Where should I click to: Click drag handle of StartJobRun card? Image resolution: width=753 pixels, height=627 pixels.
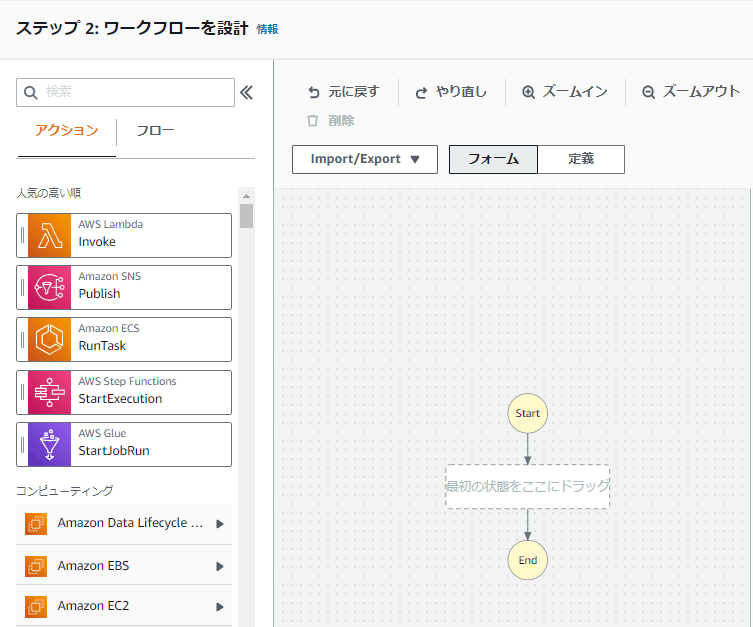[22, 445]
